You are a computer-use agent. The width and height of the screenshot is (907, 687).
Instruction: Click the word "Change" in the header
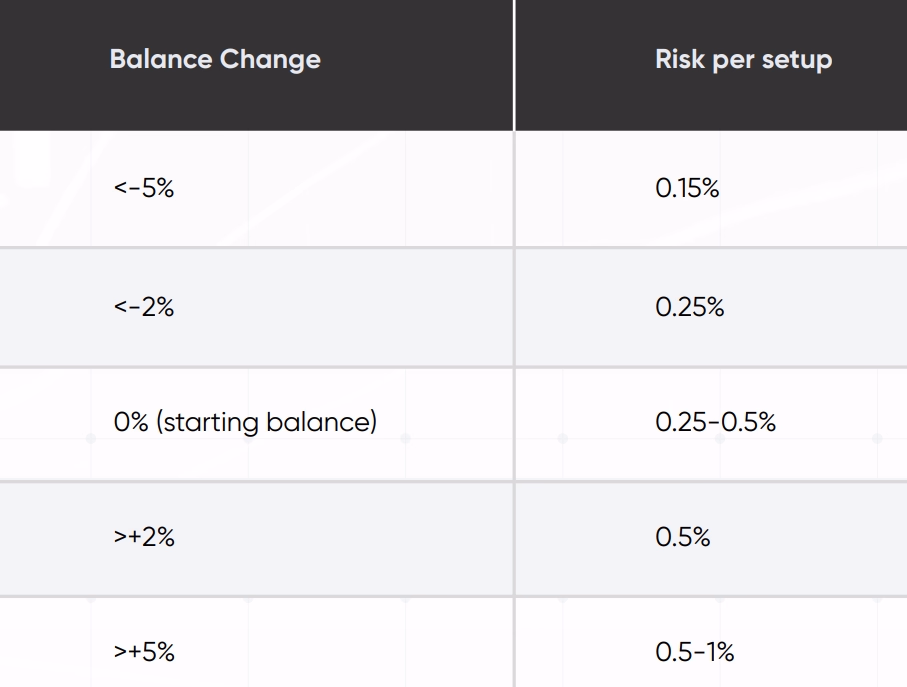coord(270,60)
